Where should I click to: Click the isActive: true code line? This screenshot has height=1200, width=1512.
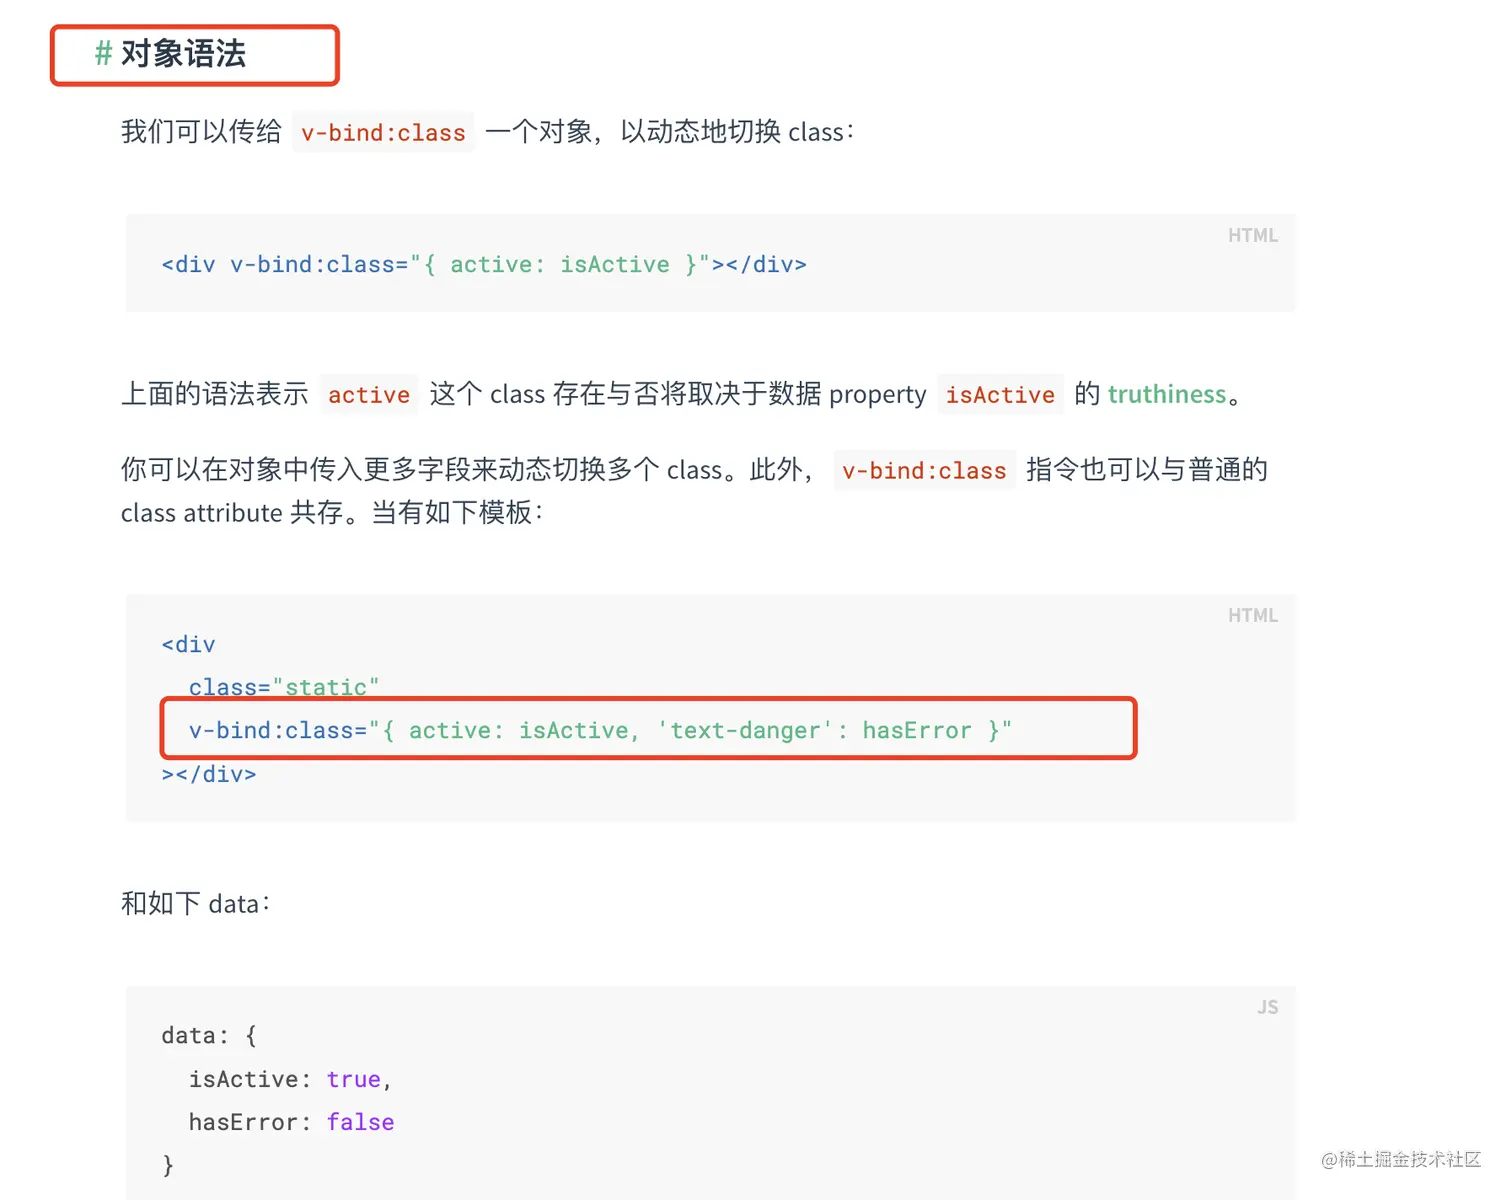pyautogui.click(x=290, y=1080)
